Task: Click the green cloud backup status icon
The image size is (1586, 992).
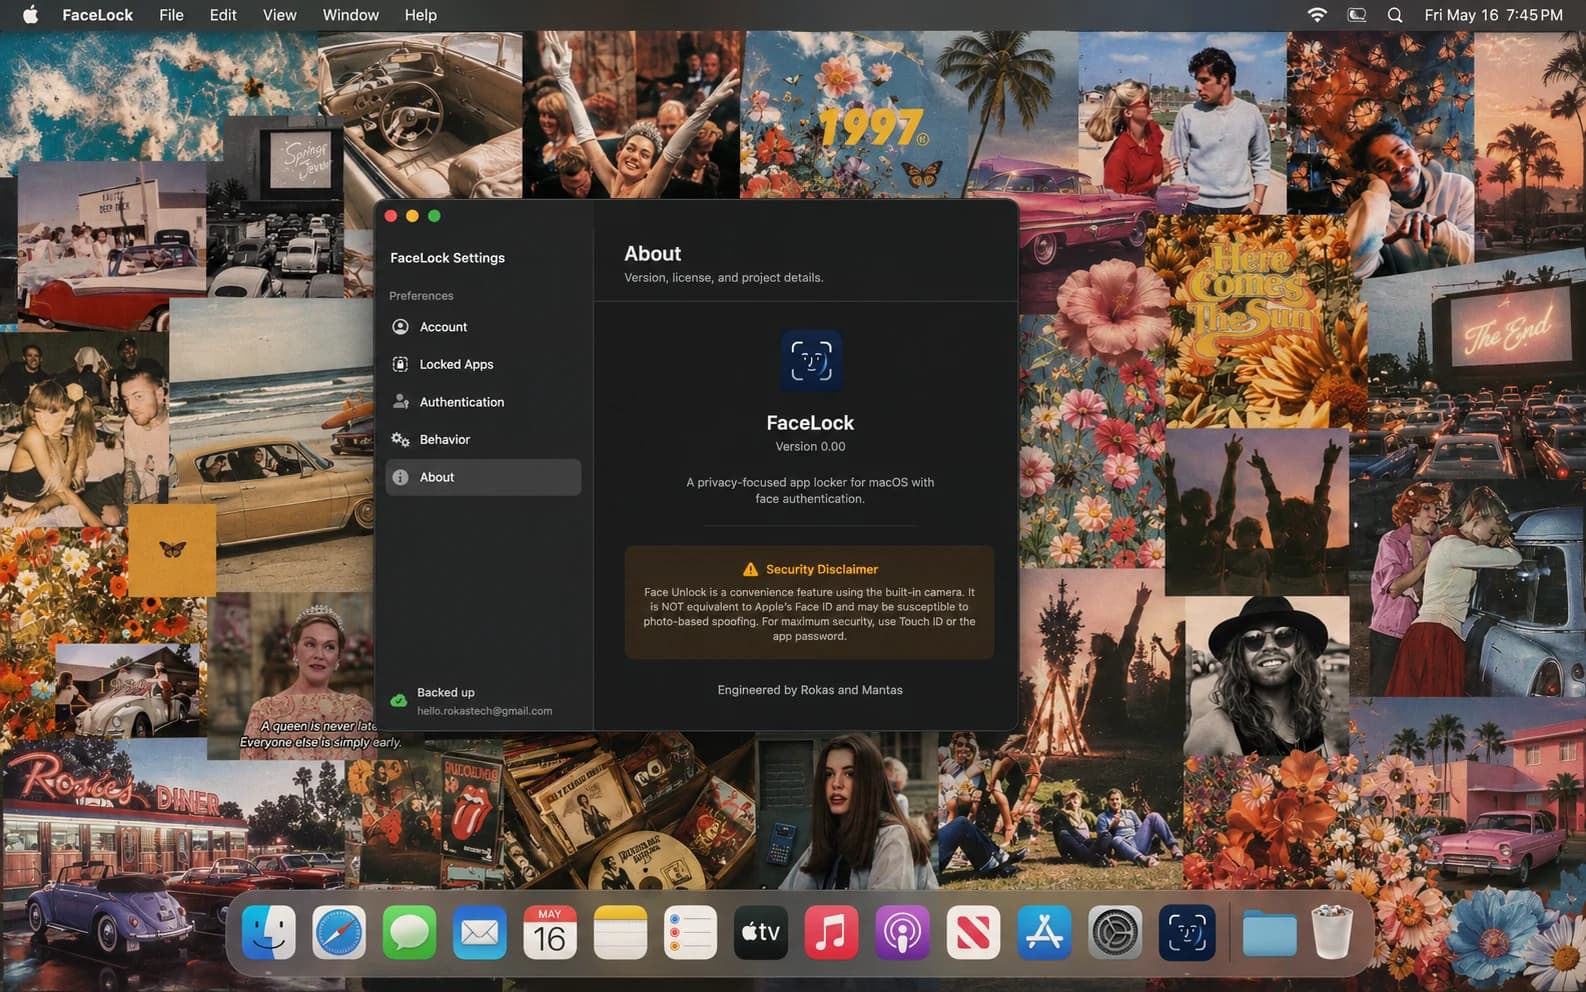Action: 398,701
